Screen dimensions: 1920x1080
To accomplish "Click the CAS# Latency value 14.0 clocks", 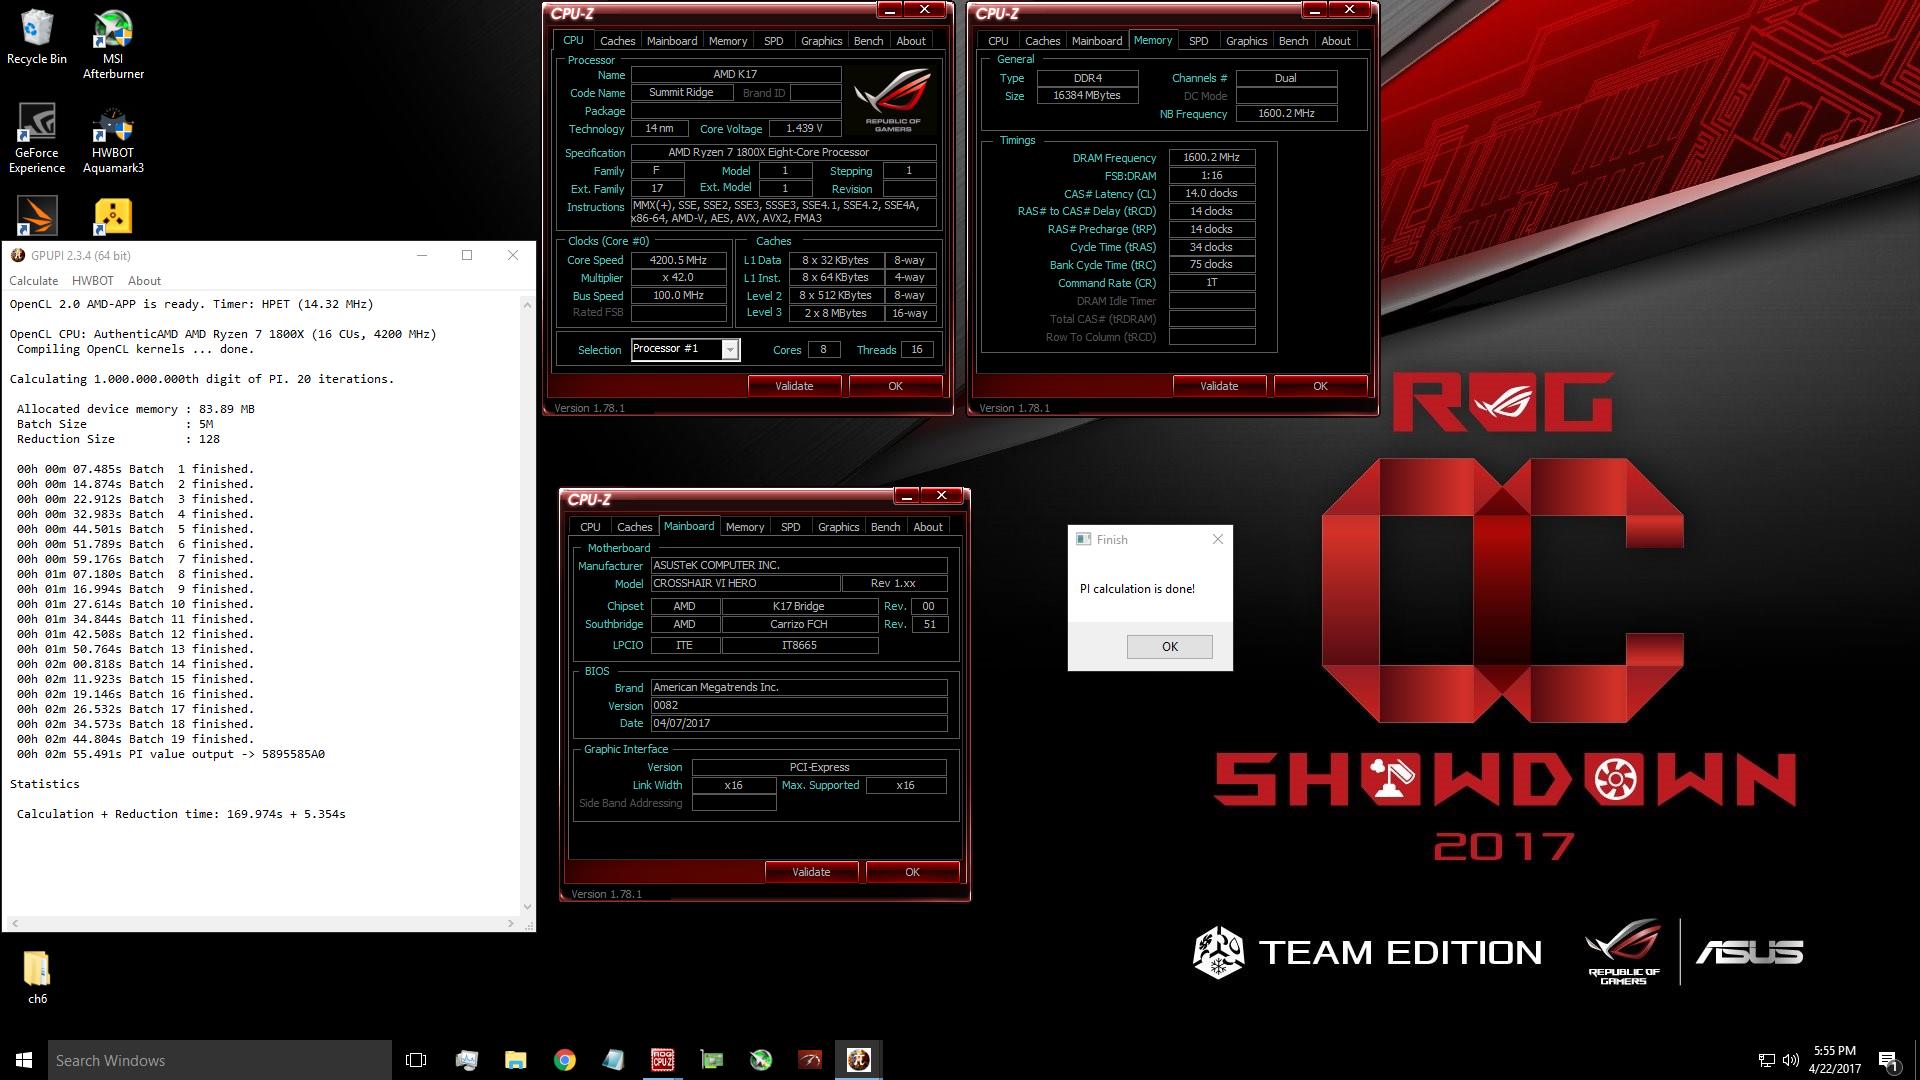I will (x=1211, y=194).
